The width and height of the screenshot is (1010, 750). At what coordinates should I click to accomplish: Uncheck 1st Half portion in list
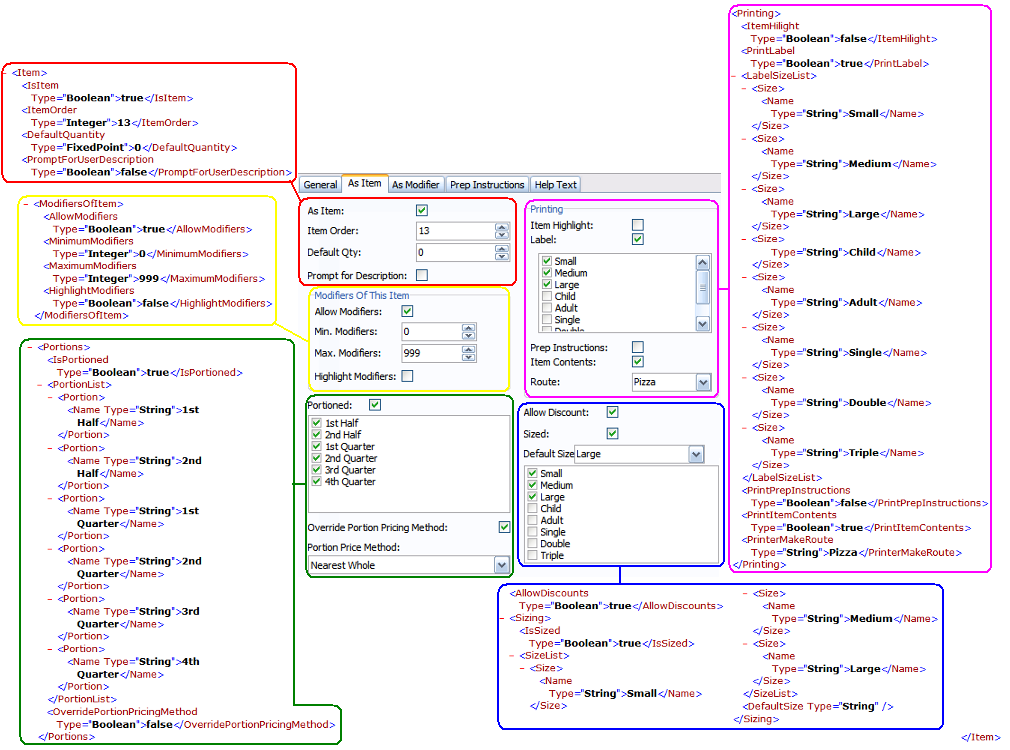click(317, 423)
